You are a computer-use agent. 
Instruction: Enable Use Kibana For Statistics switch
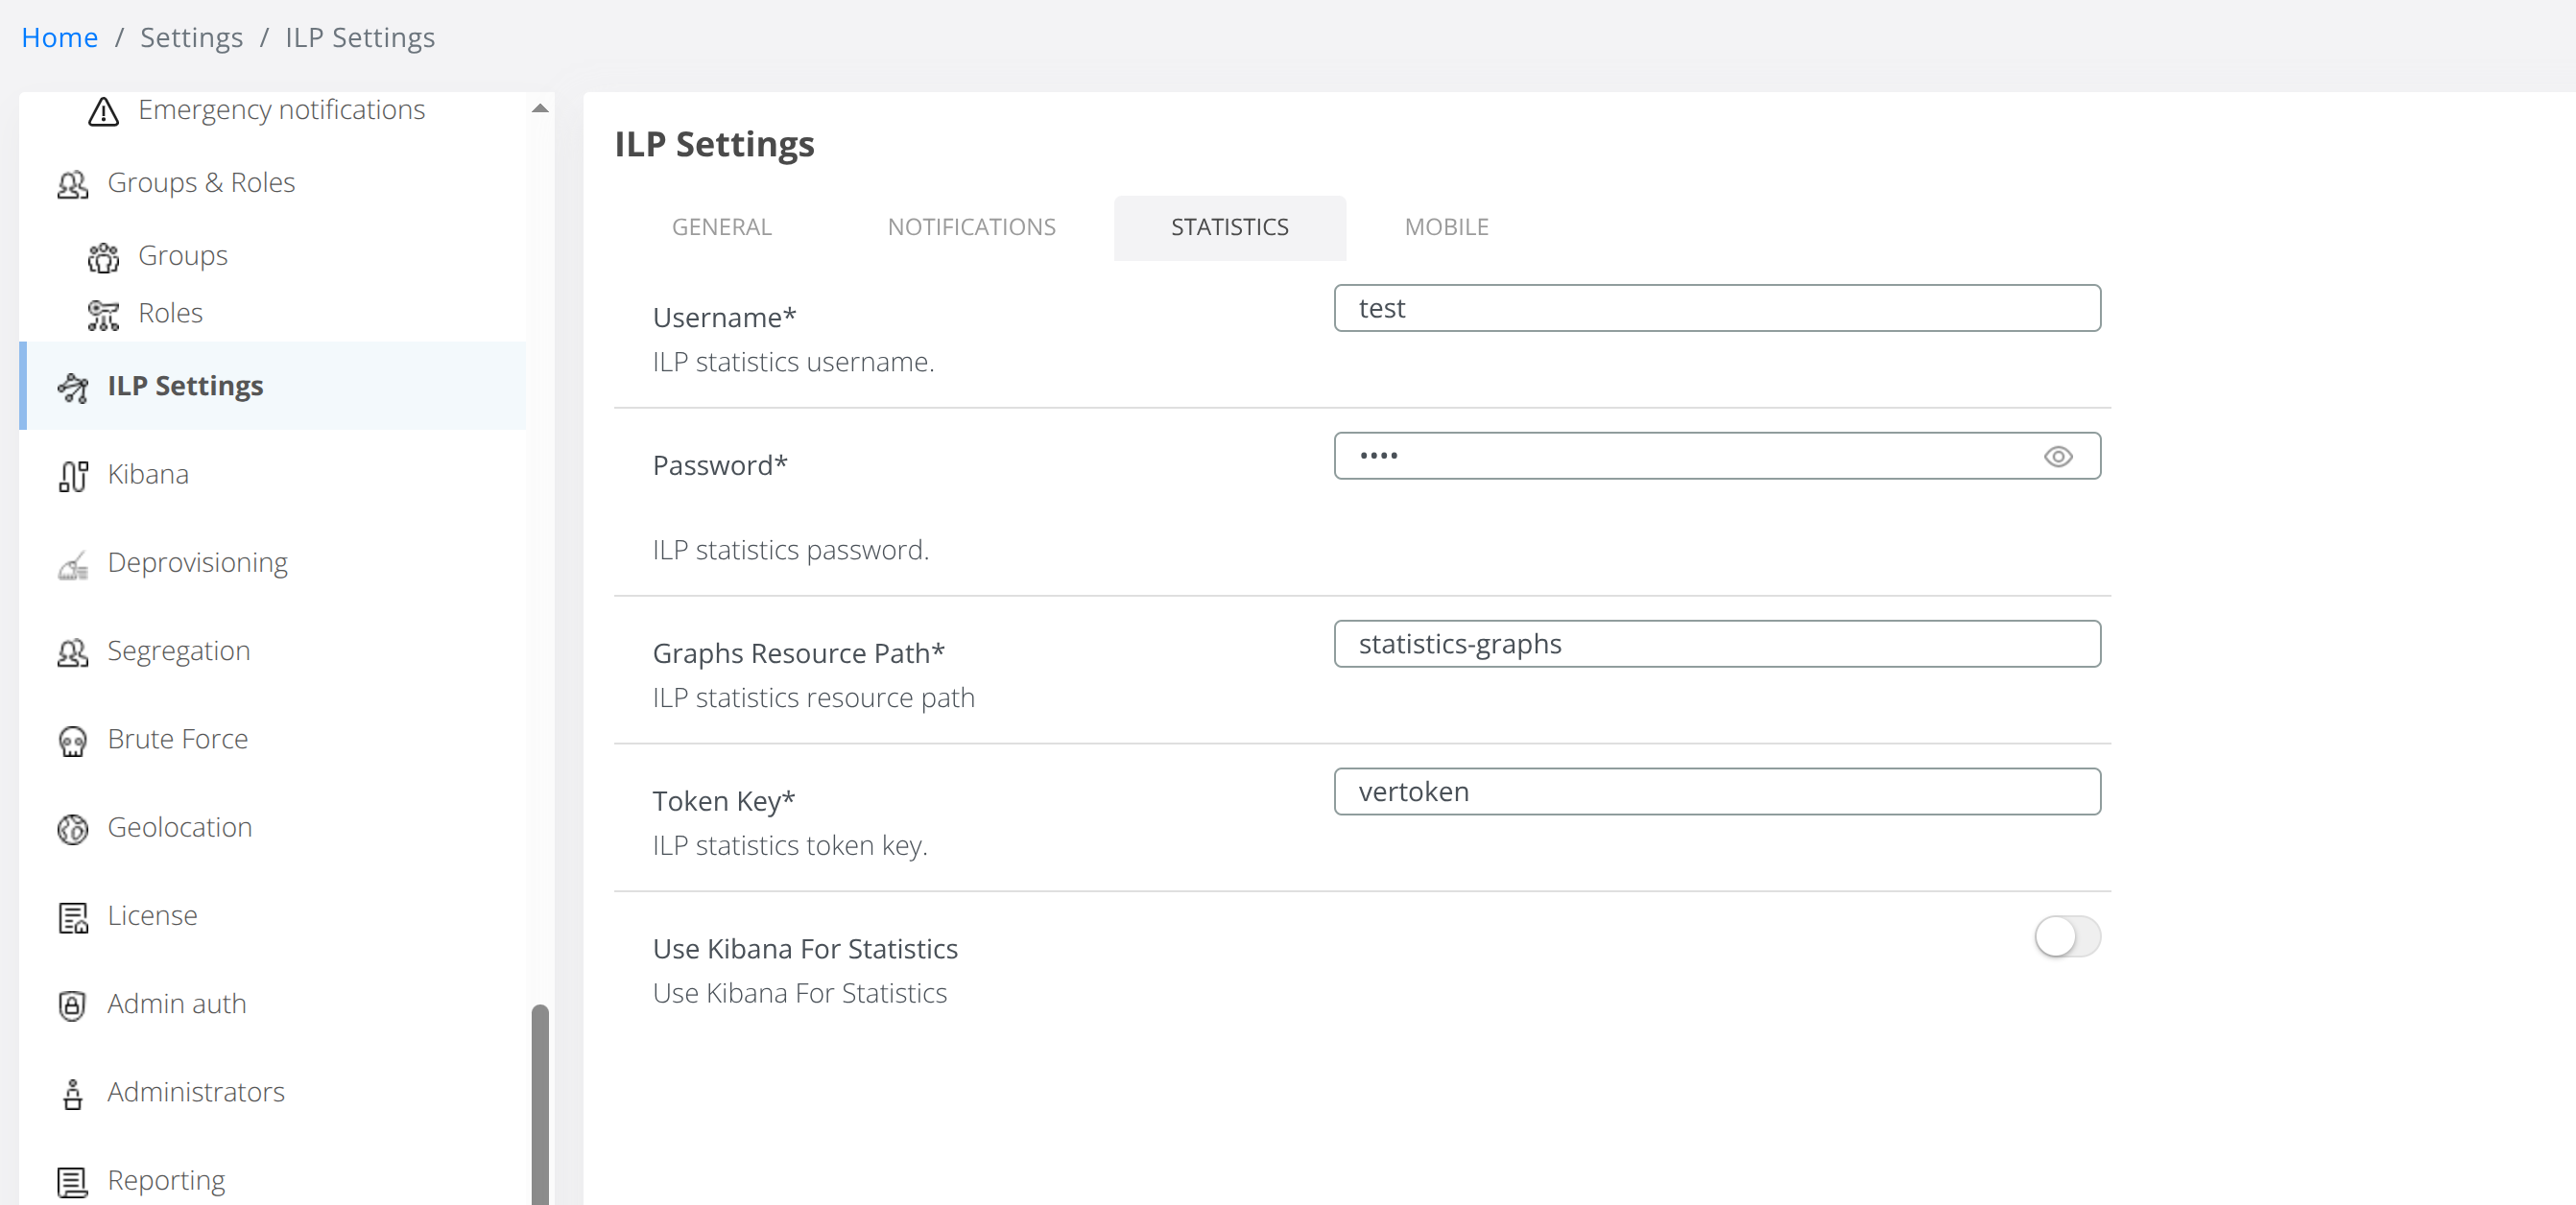click(2066, 937)
